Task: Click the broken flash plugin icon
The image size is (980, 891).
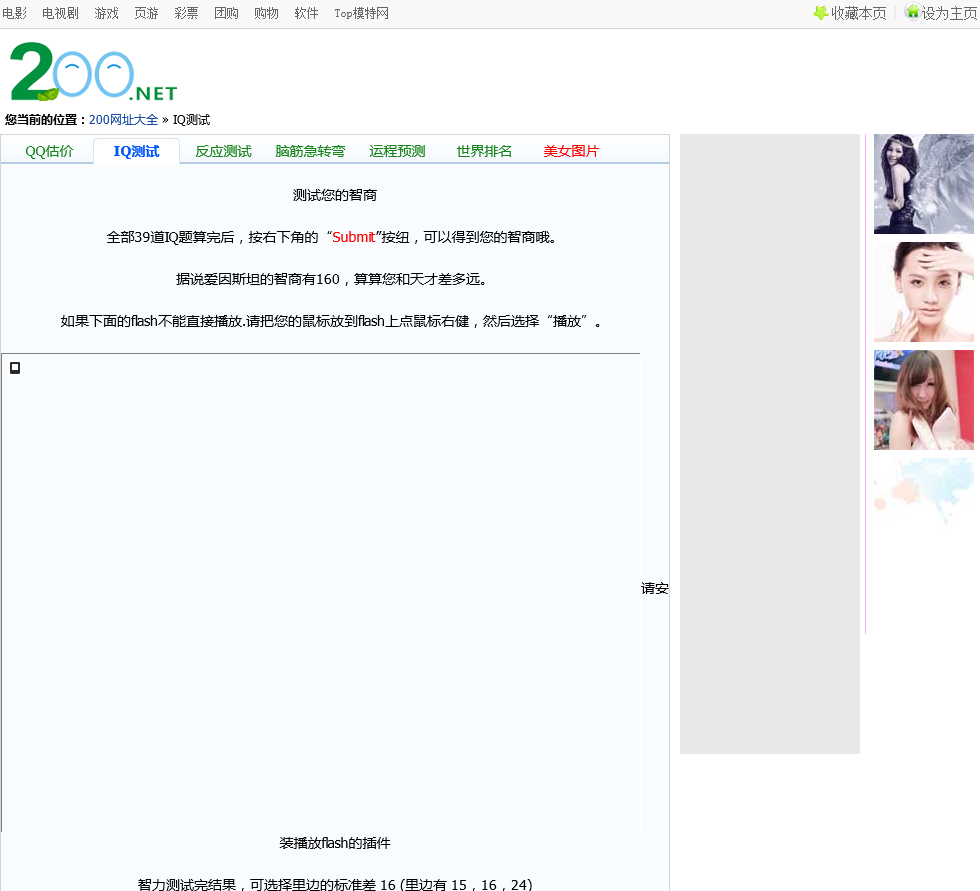Action: pyautogui.click(x=15, y=368)
